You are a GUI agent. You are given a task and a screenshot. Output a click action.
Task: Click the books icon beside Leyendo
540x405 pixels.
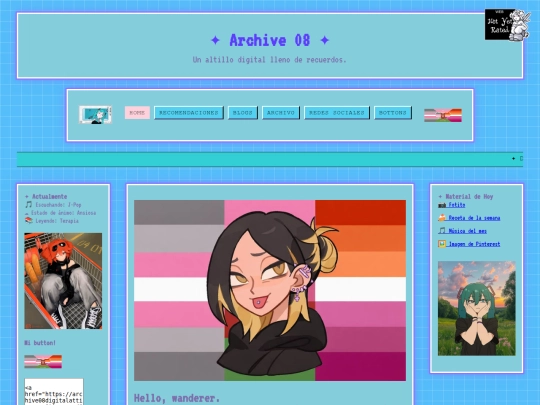tap(29, 220)
